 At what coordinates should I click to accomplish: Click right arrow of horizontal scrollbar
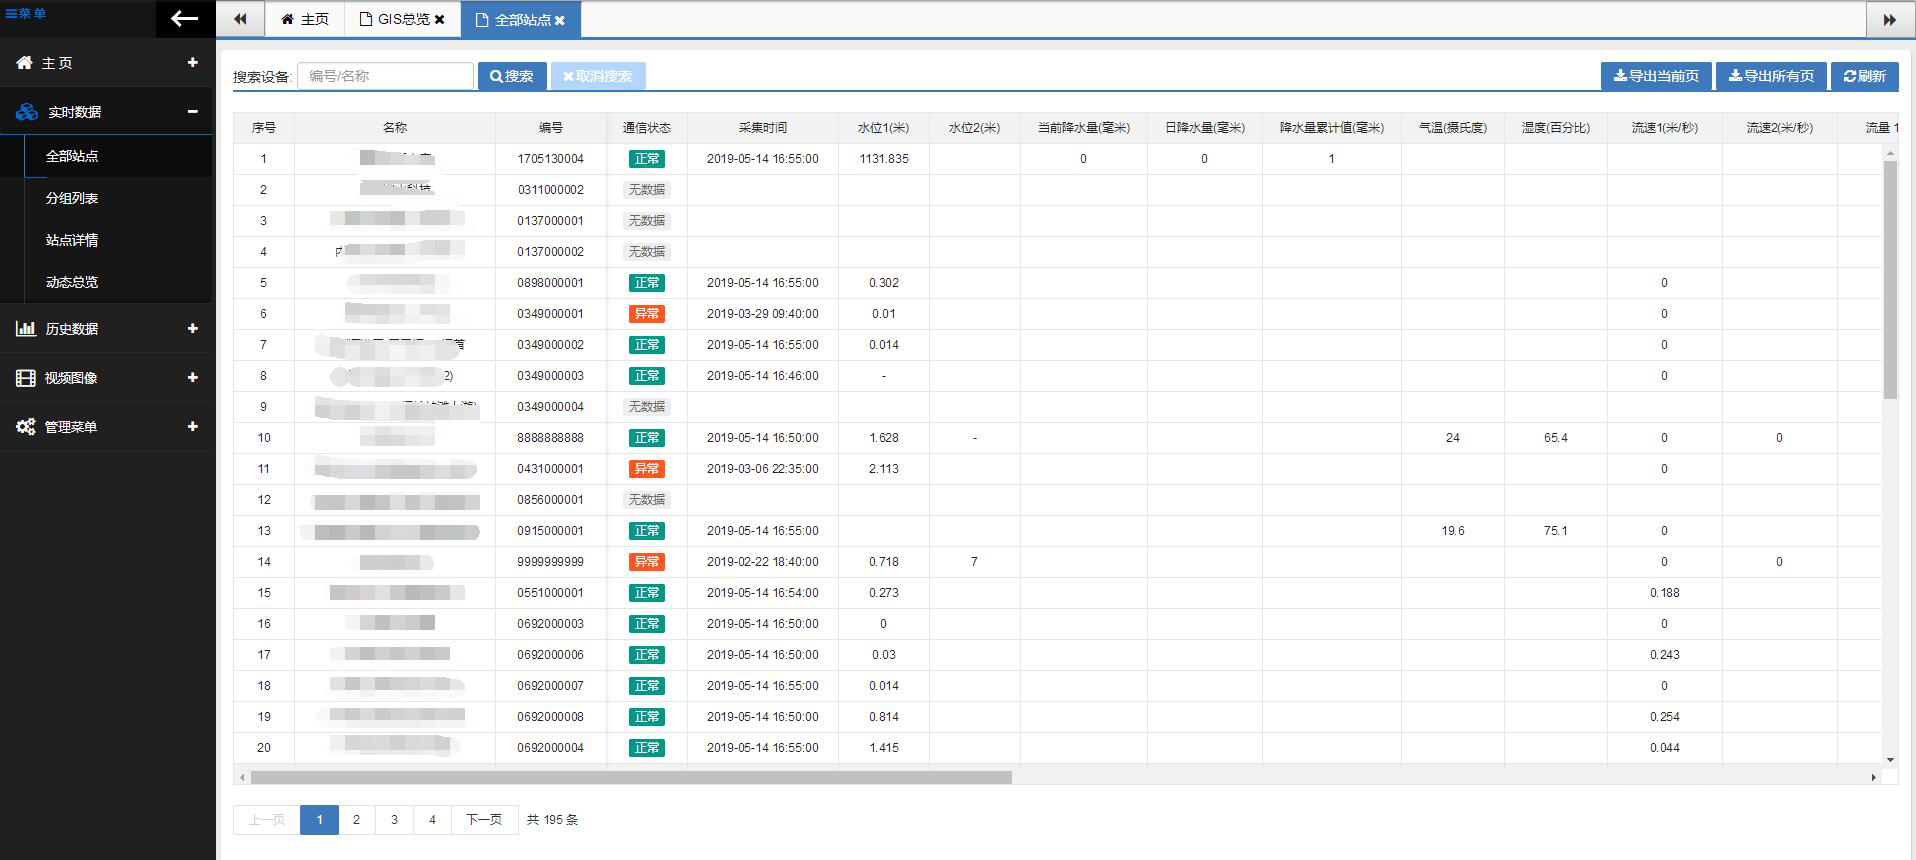(1873, 777)
